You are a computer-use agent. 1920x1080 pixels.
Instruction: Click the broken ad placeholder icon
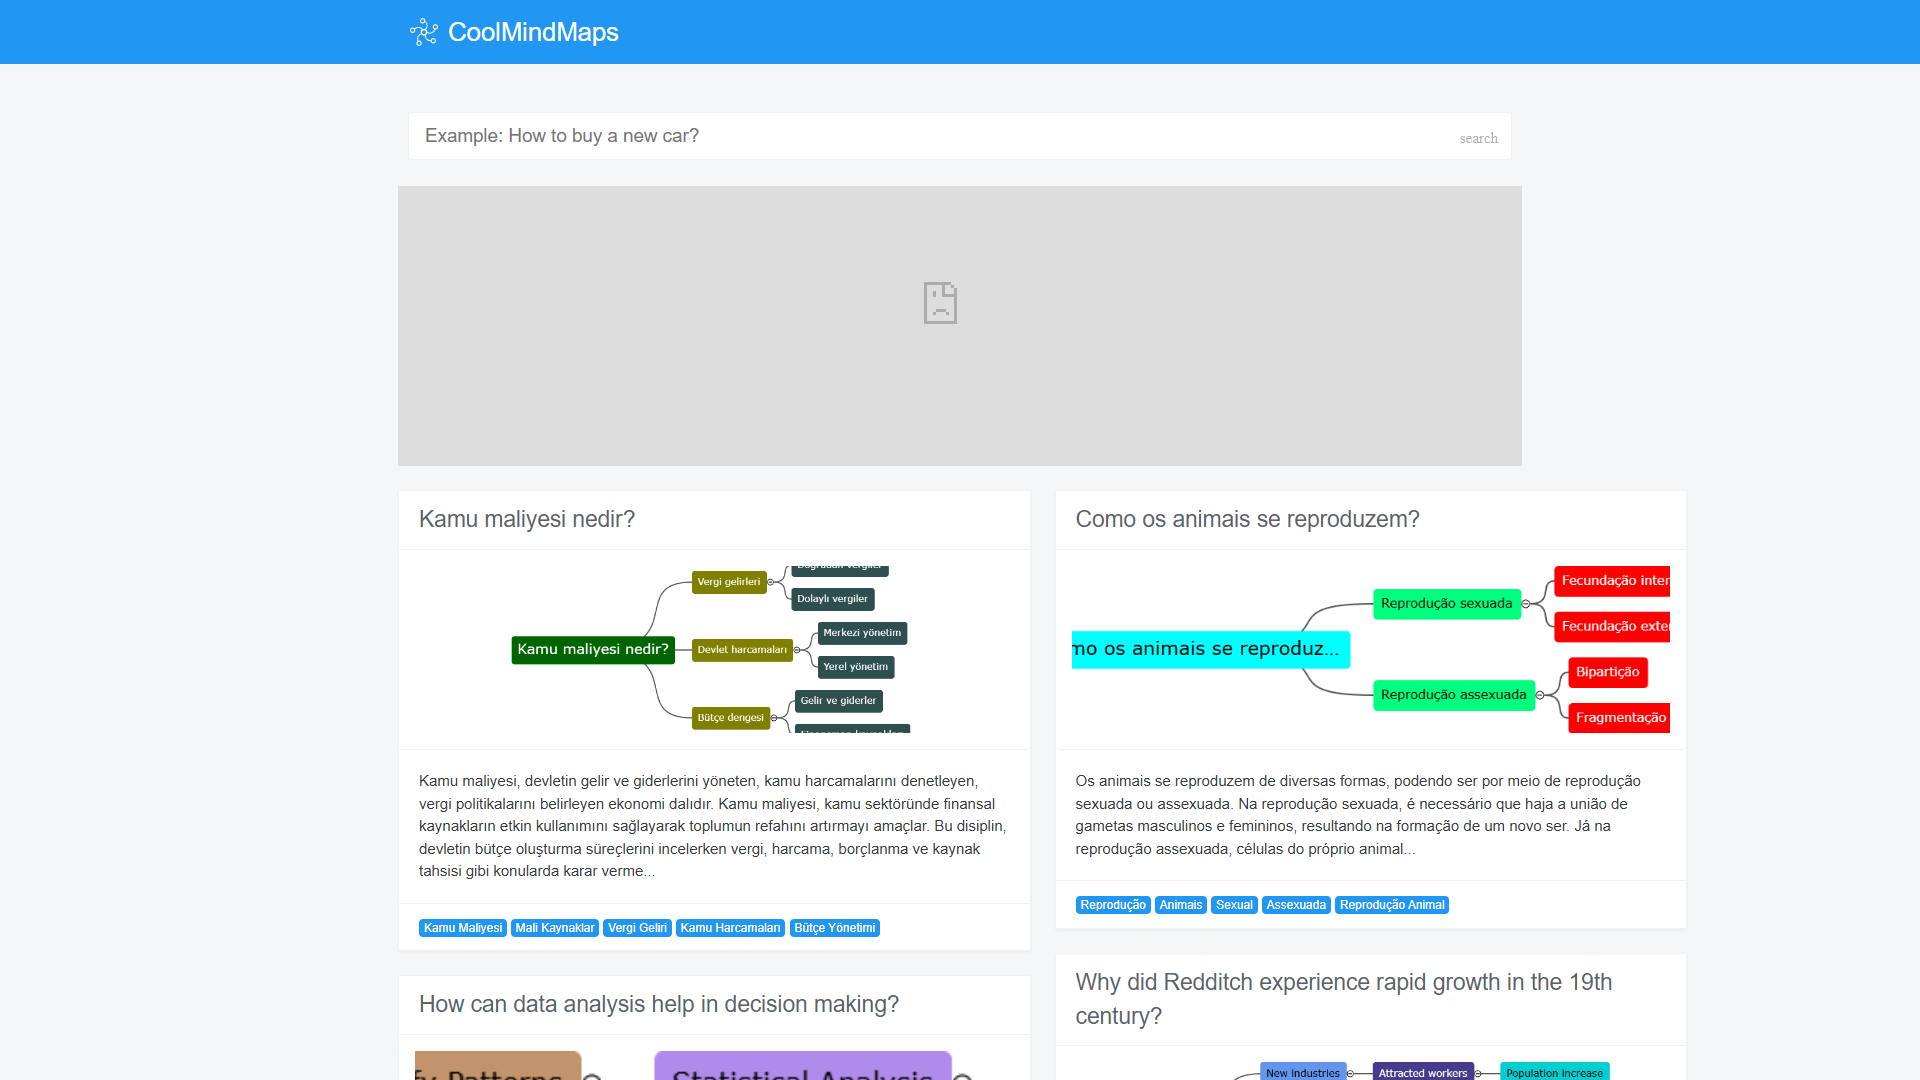coord(940,303)
